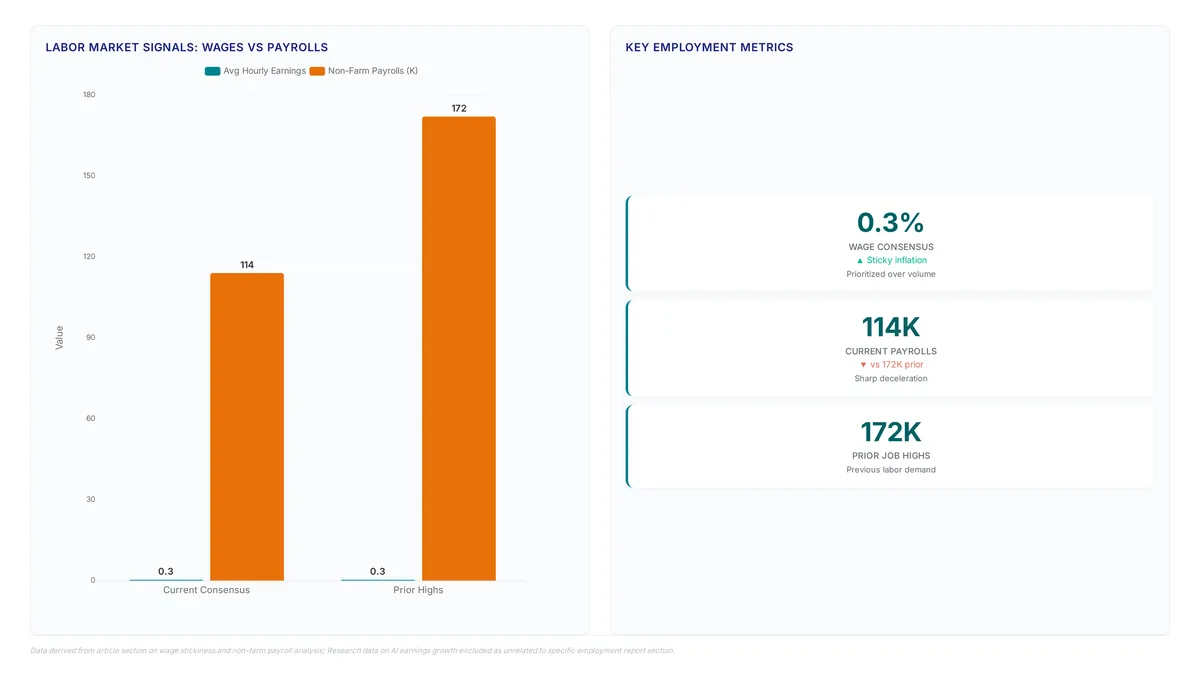Click the 172 data label above bar

point(459,108)
